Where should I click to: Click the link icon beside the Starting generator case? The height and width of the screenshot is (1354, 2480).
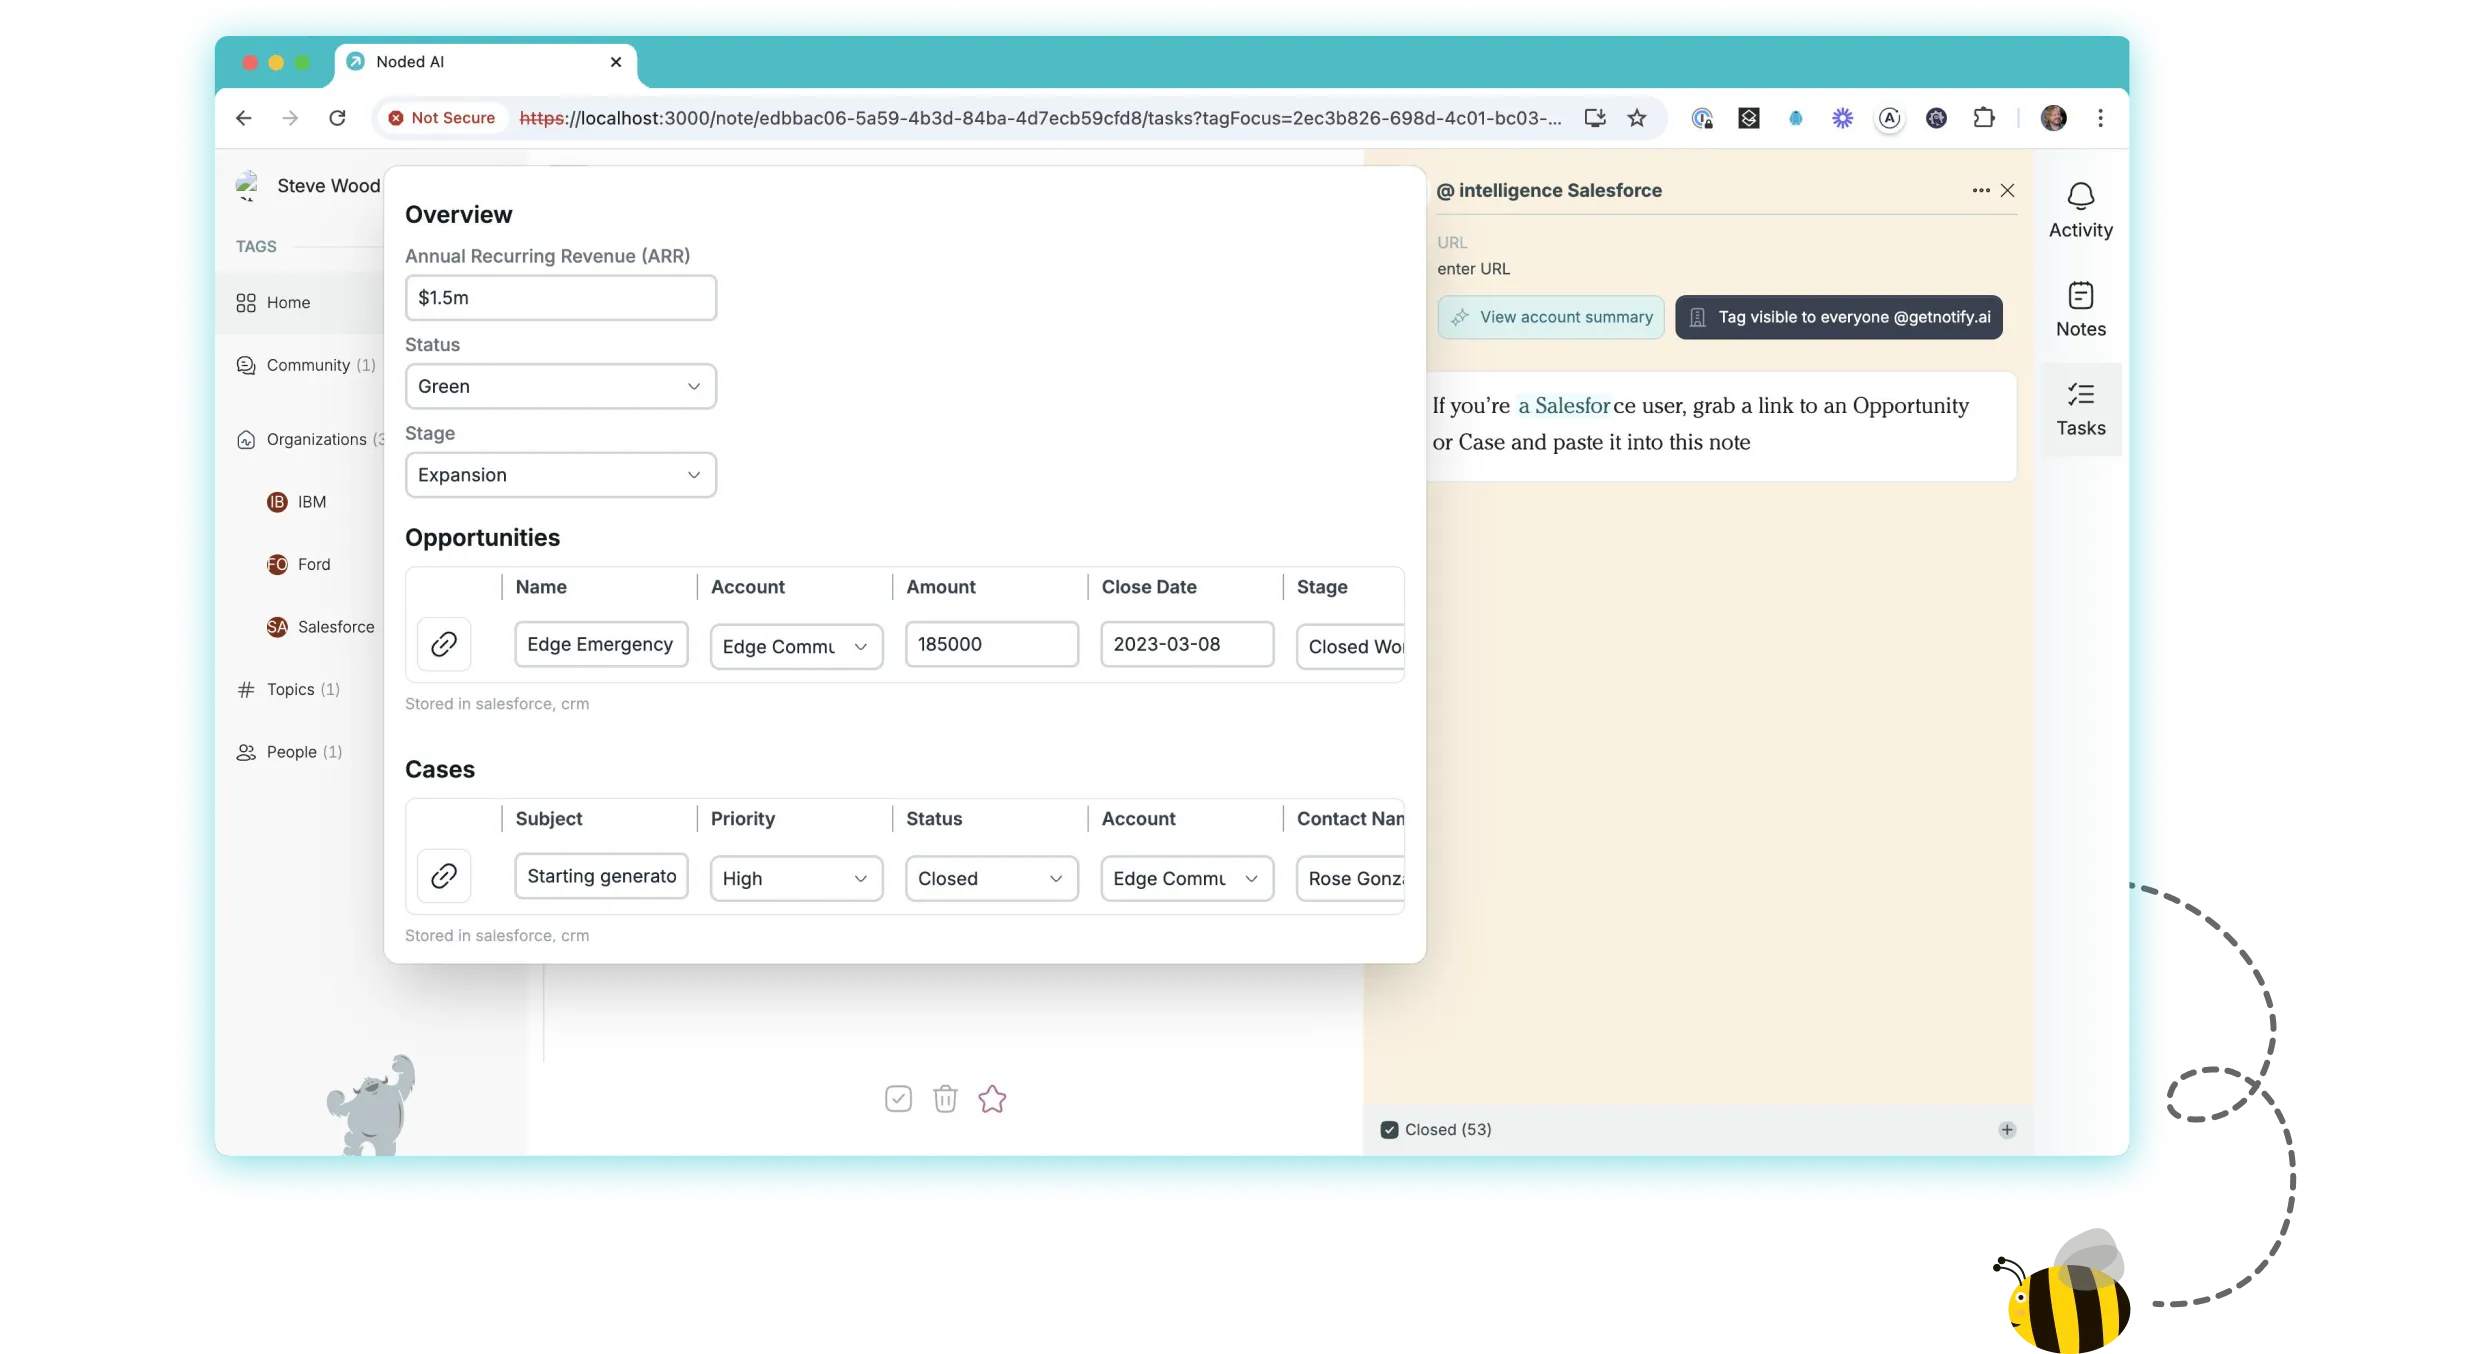(444, 876)
